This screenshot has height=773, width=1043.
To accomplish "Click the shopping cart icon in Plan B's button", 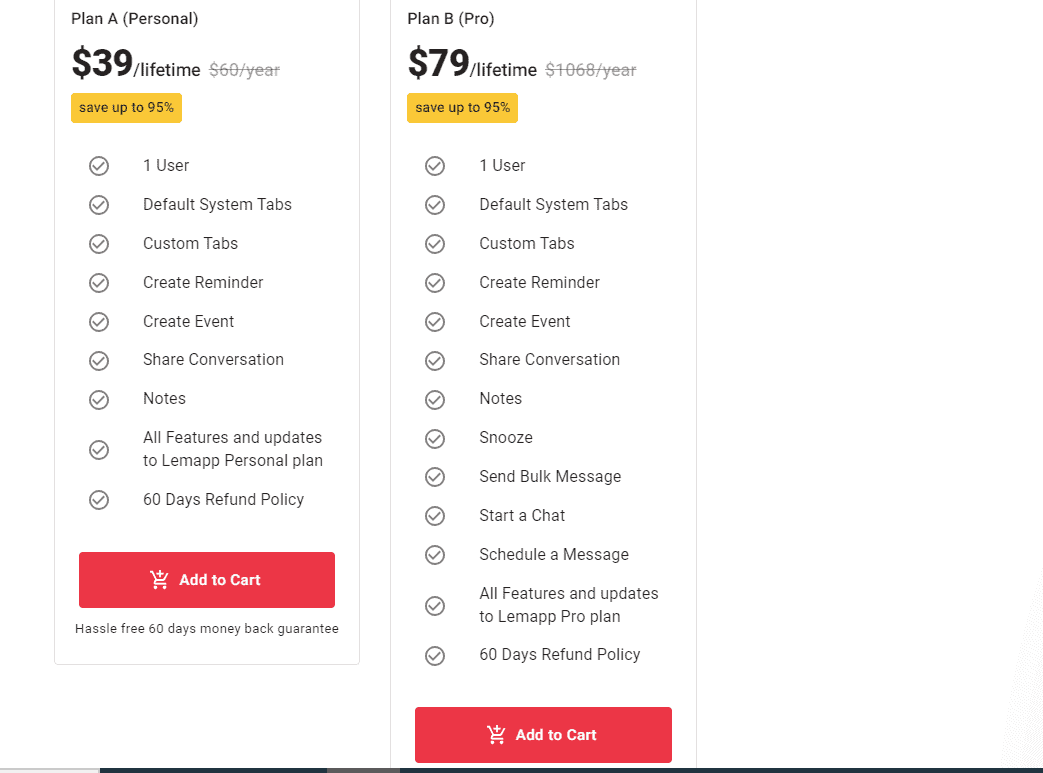I will [x=496, y=734].
